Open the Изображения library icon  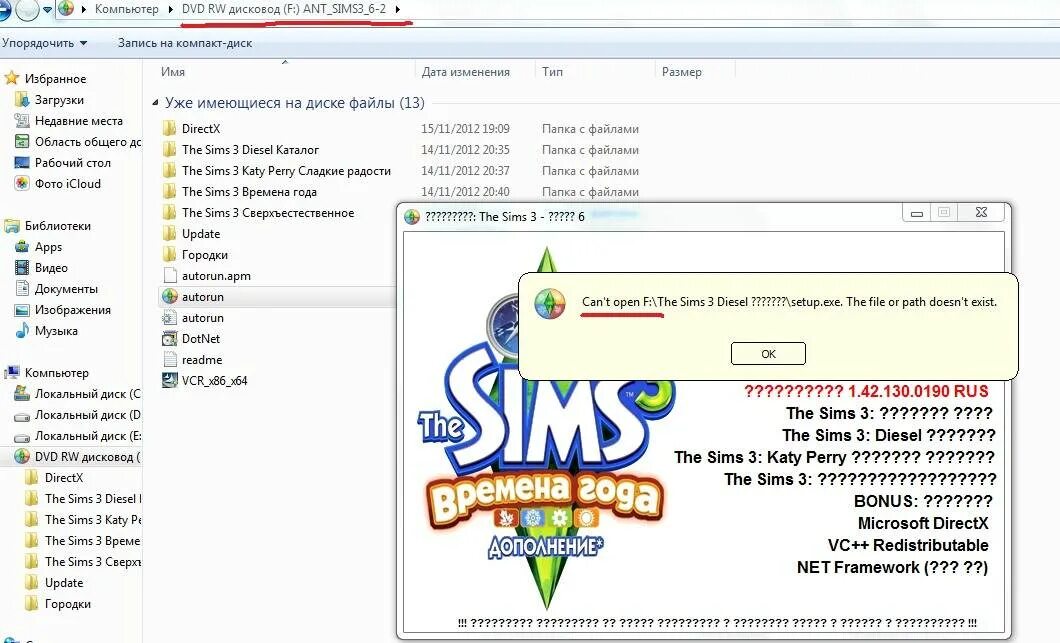(x=22, y=310)
